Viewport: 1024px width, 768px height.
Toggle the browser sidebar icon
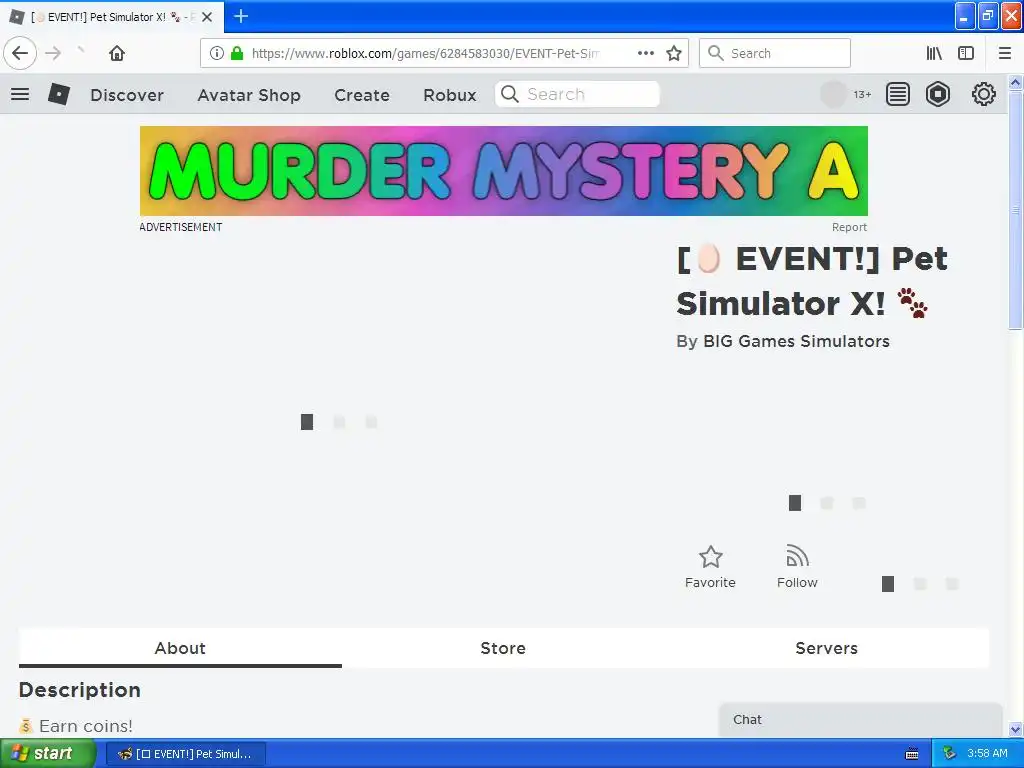[x=966, y=53]
